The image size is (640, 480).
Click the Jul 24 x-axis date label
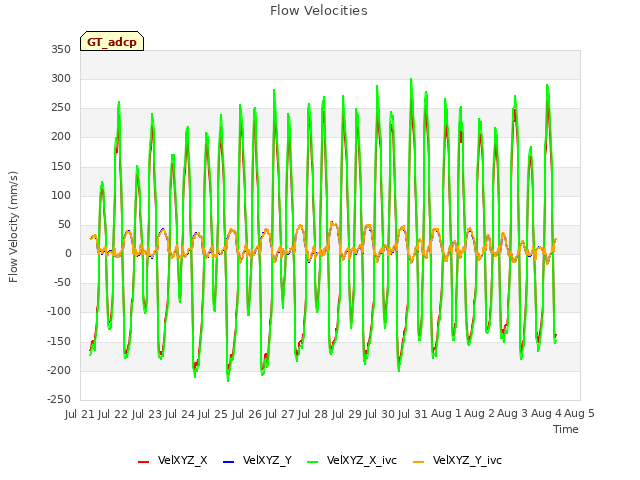[x=180, y=414]
